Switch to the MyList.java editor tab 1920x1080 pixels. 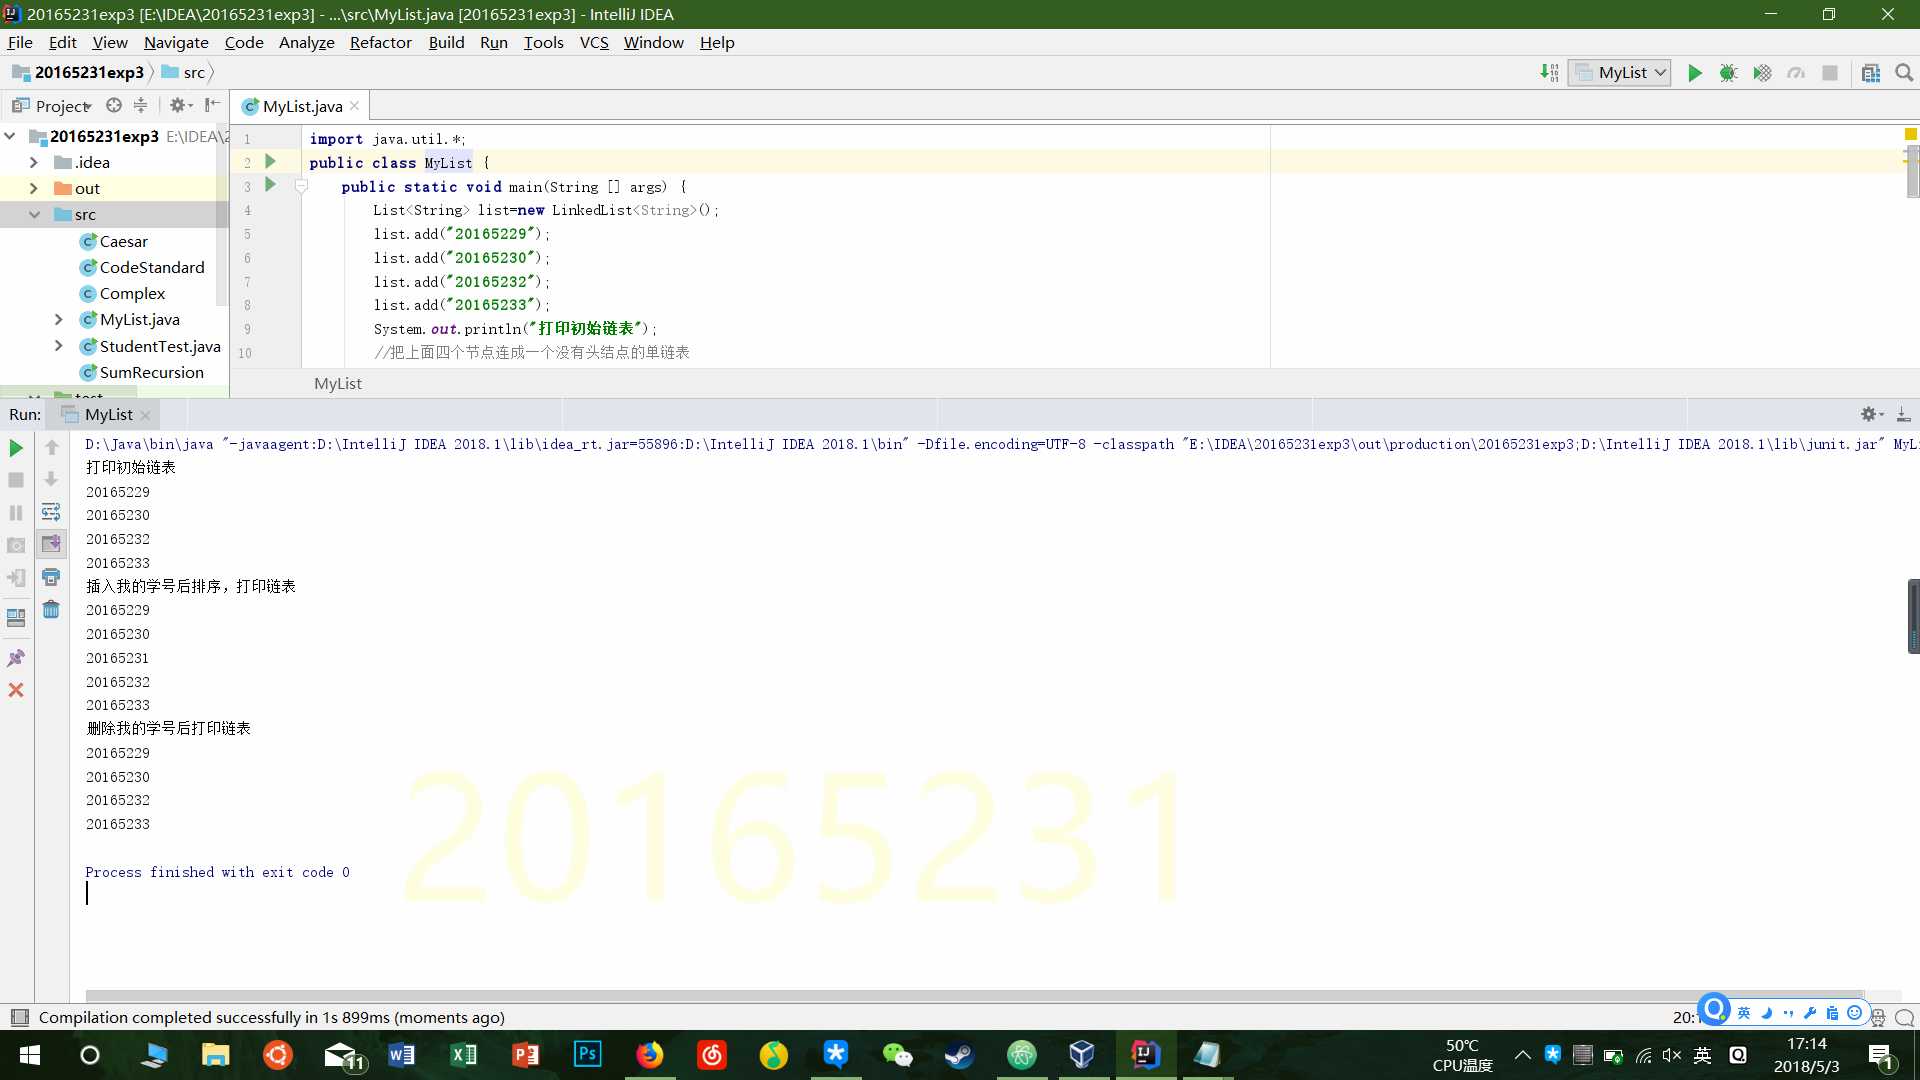coord(302,106)
